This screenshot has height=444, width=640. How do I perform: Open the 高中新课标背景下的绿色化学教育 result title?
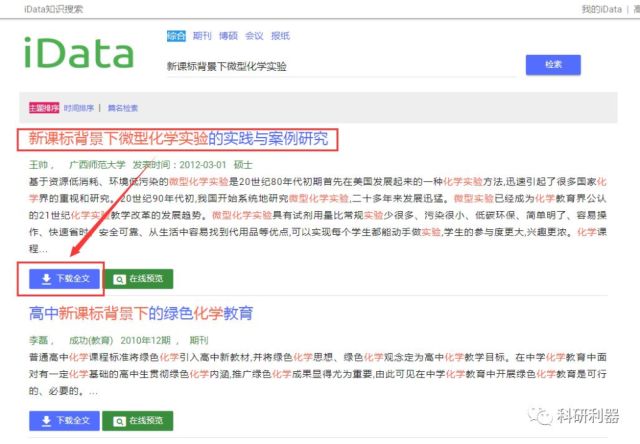point(141,313)
